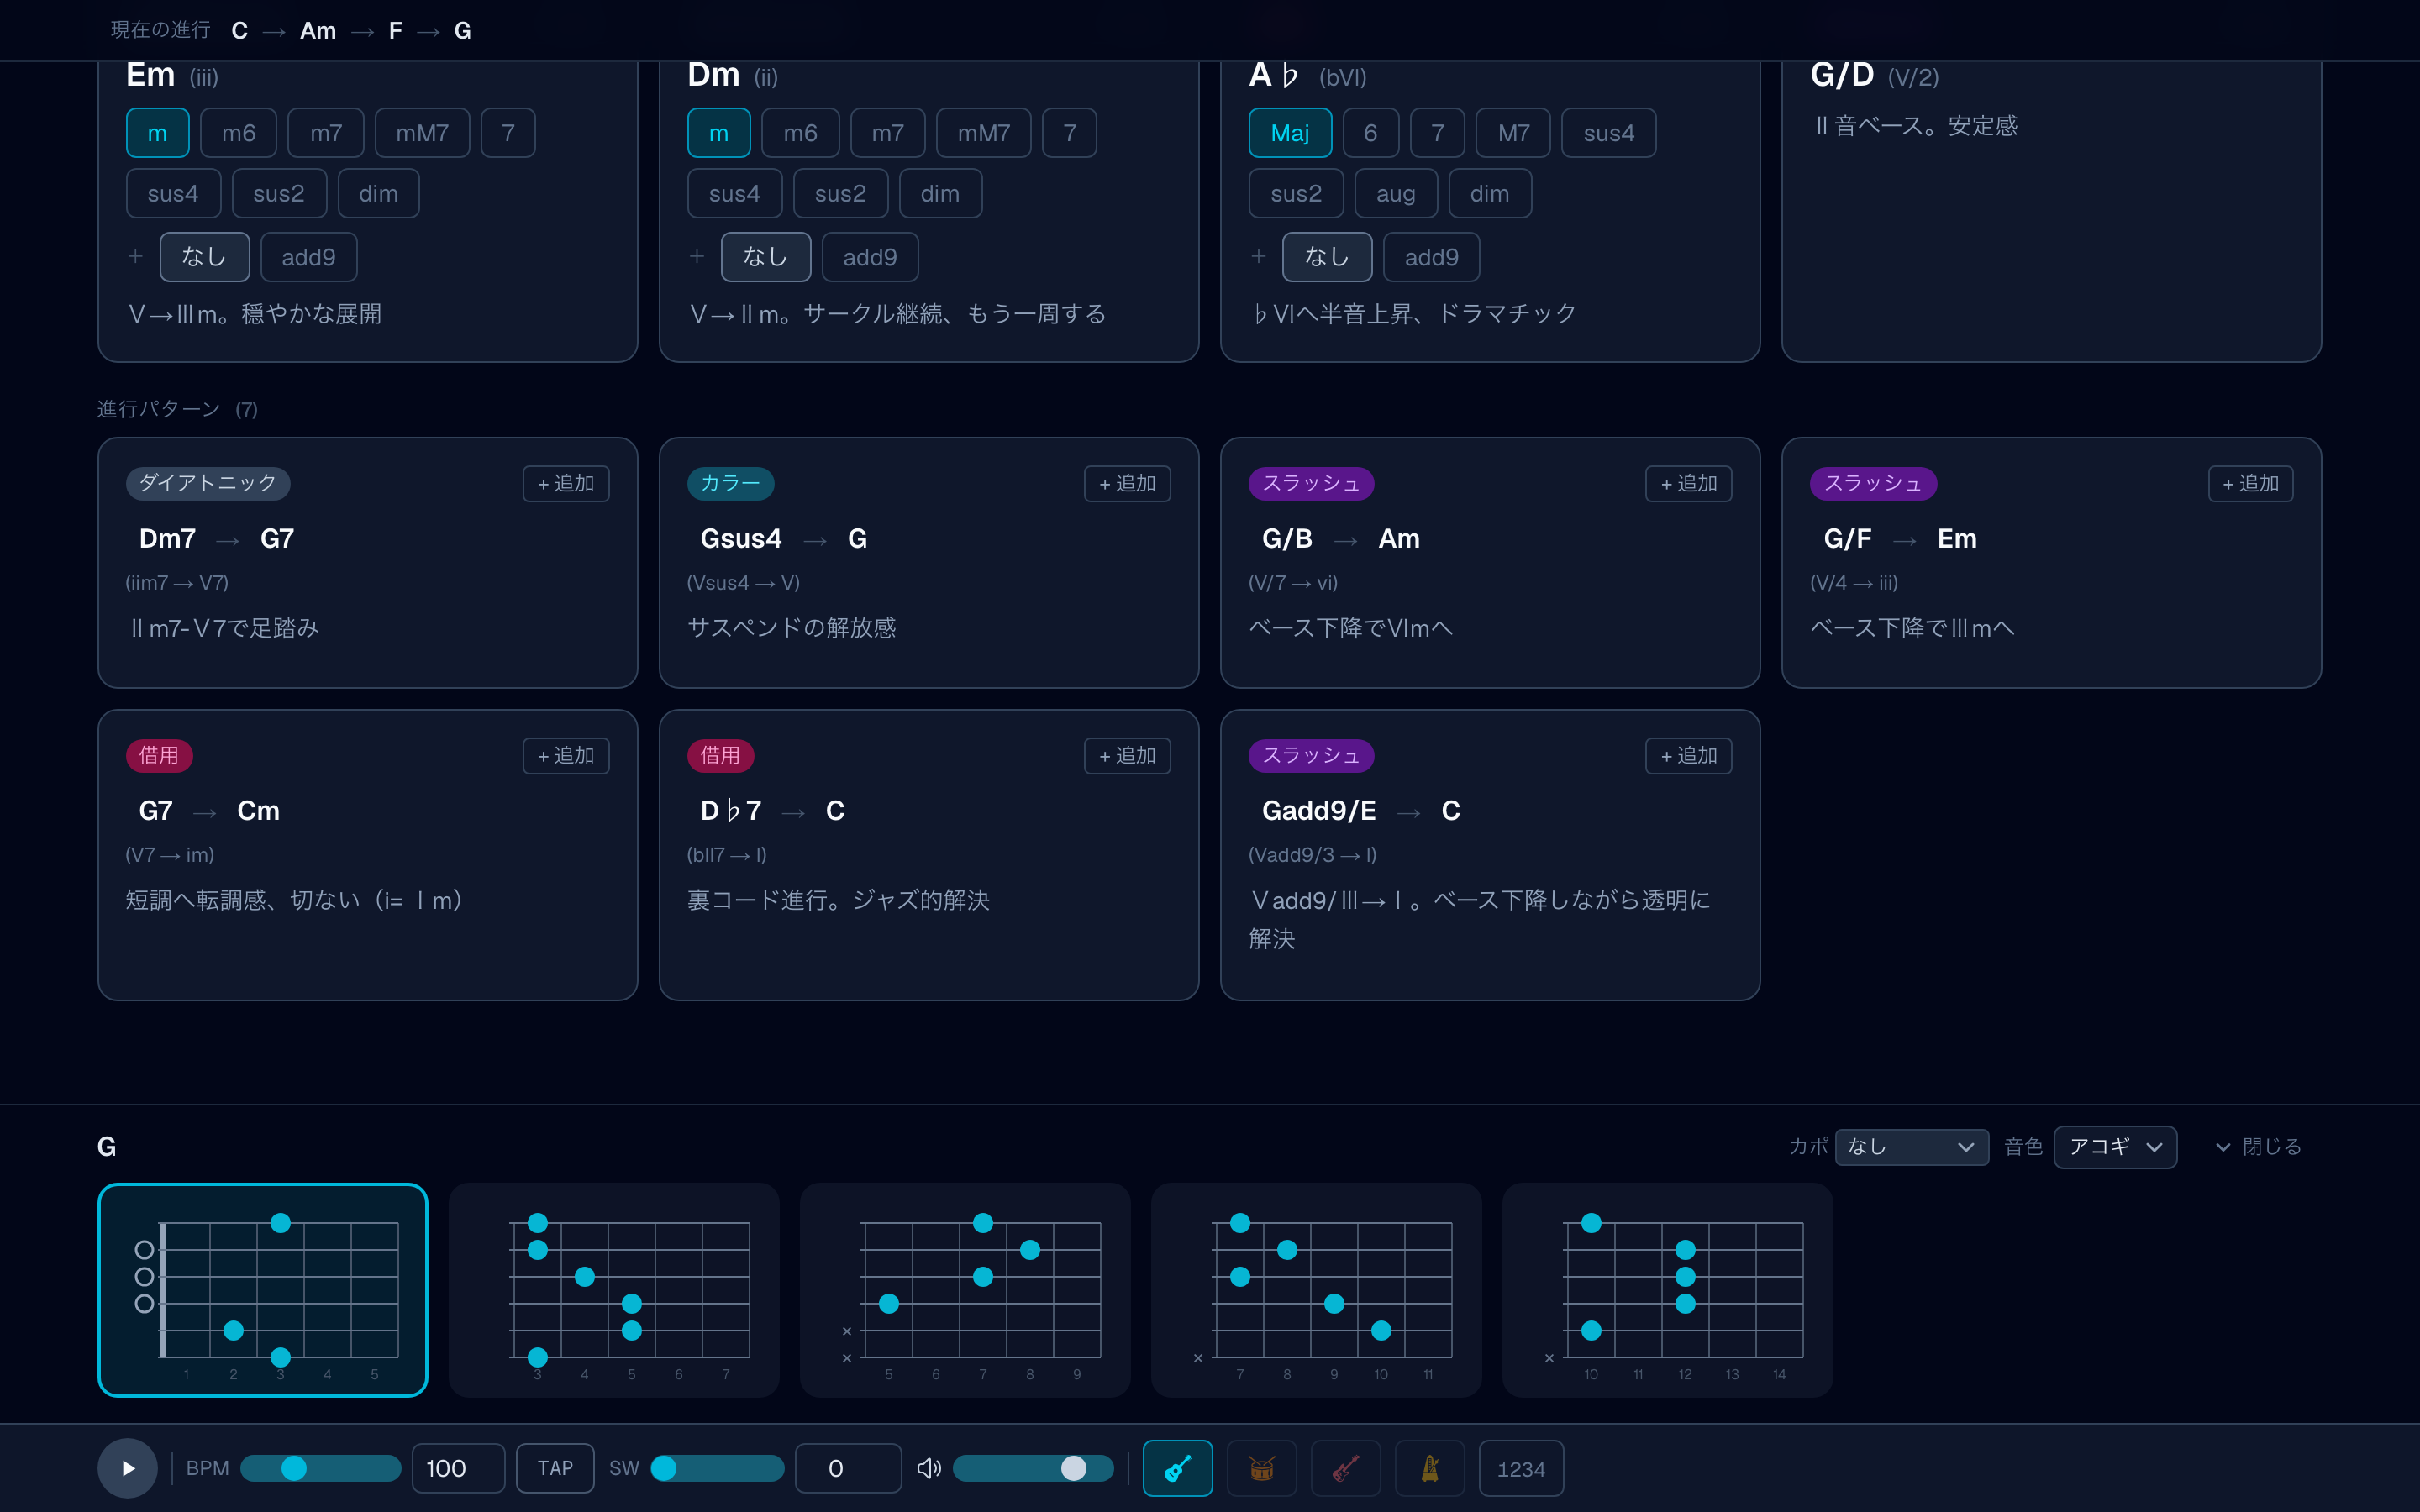This screenshot has width=2420, height=1512.
Task: Toggle the 1234 count-in button
Action: [1520, 1467]
